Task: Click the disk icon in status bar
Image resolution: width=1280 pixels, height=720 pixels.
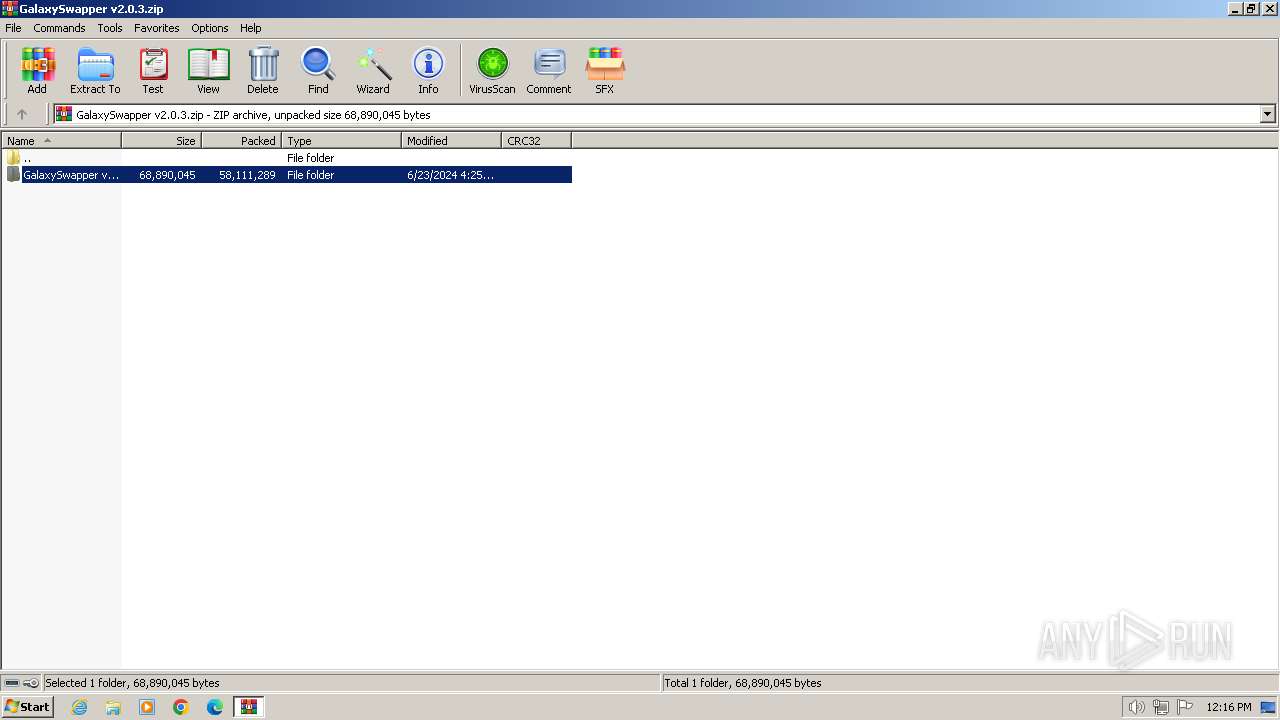Action: [x=12, y=683]
